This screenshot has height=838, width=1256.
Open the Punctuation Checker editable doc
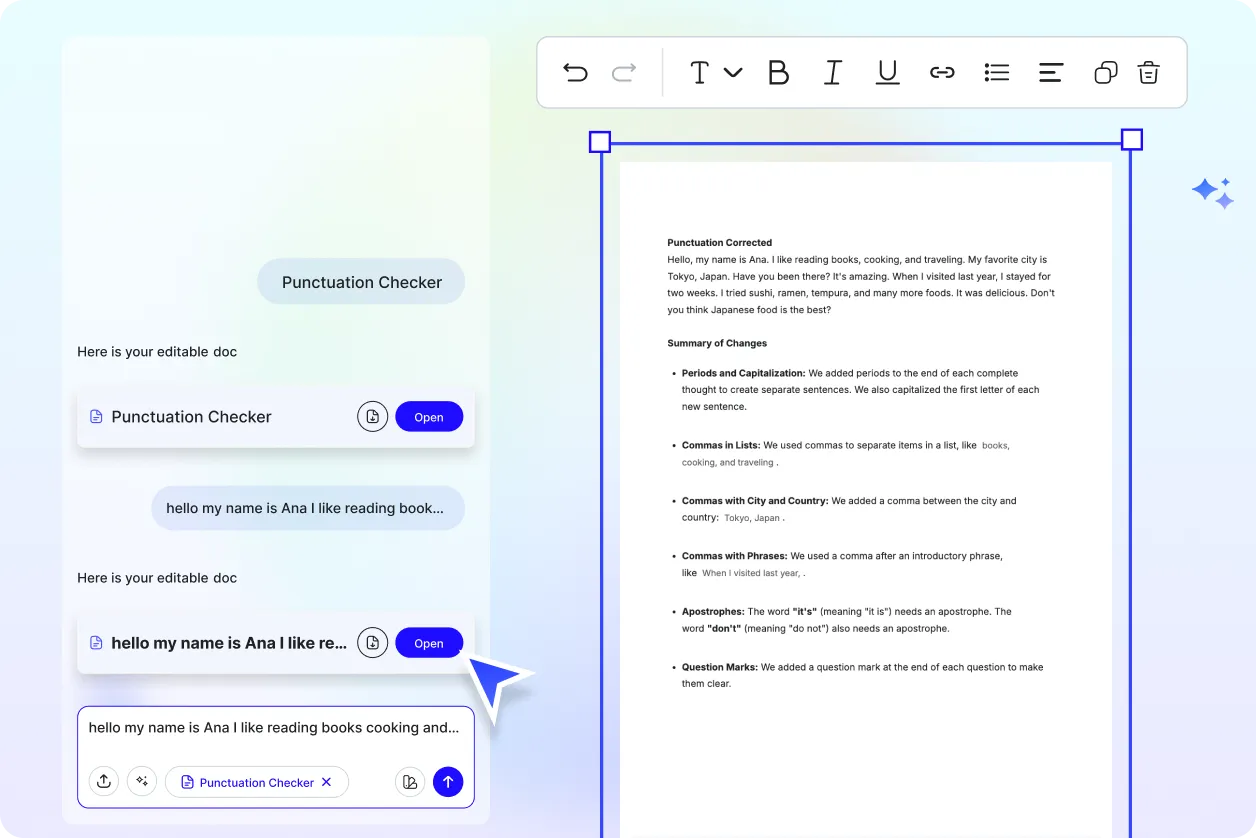click(429, 416)
